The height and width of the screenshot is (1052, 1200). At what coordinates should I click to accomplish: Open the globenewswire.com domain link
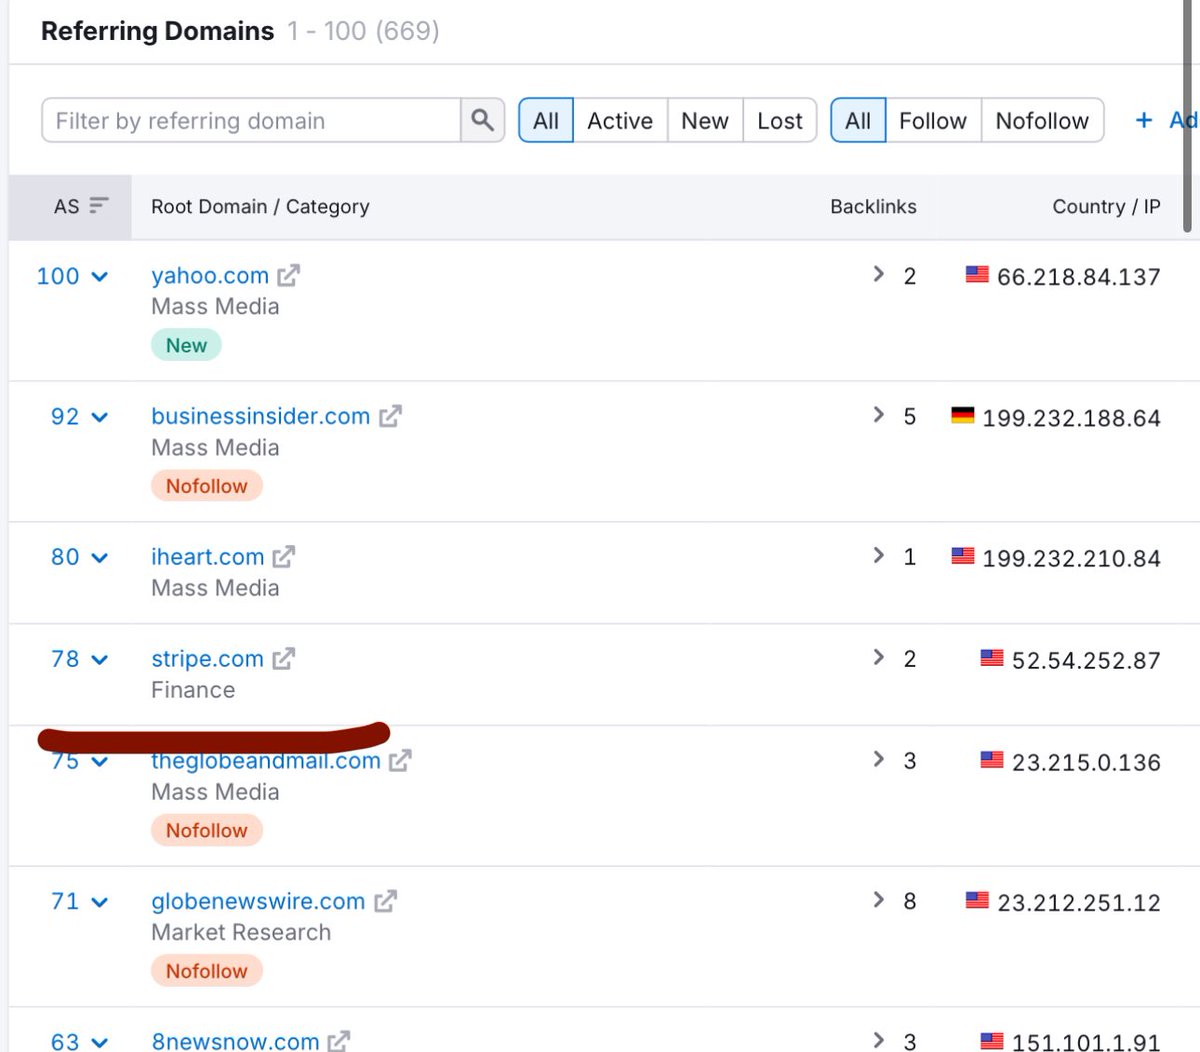point(258,901)
